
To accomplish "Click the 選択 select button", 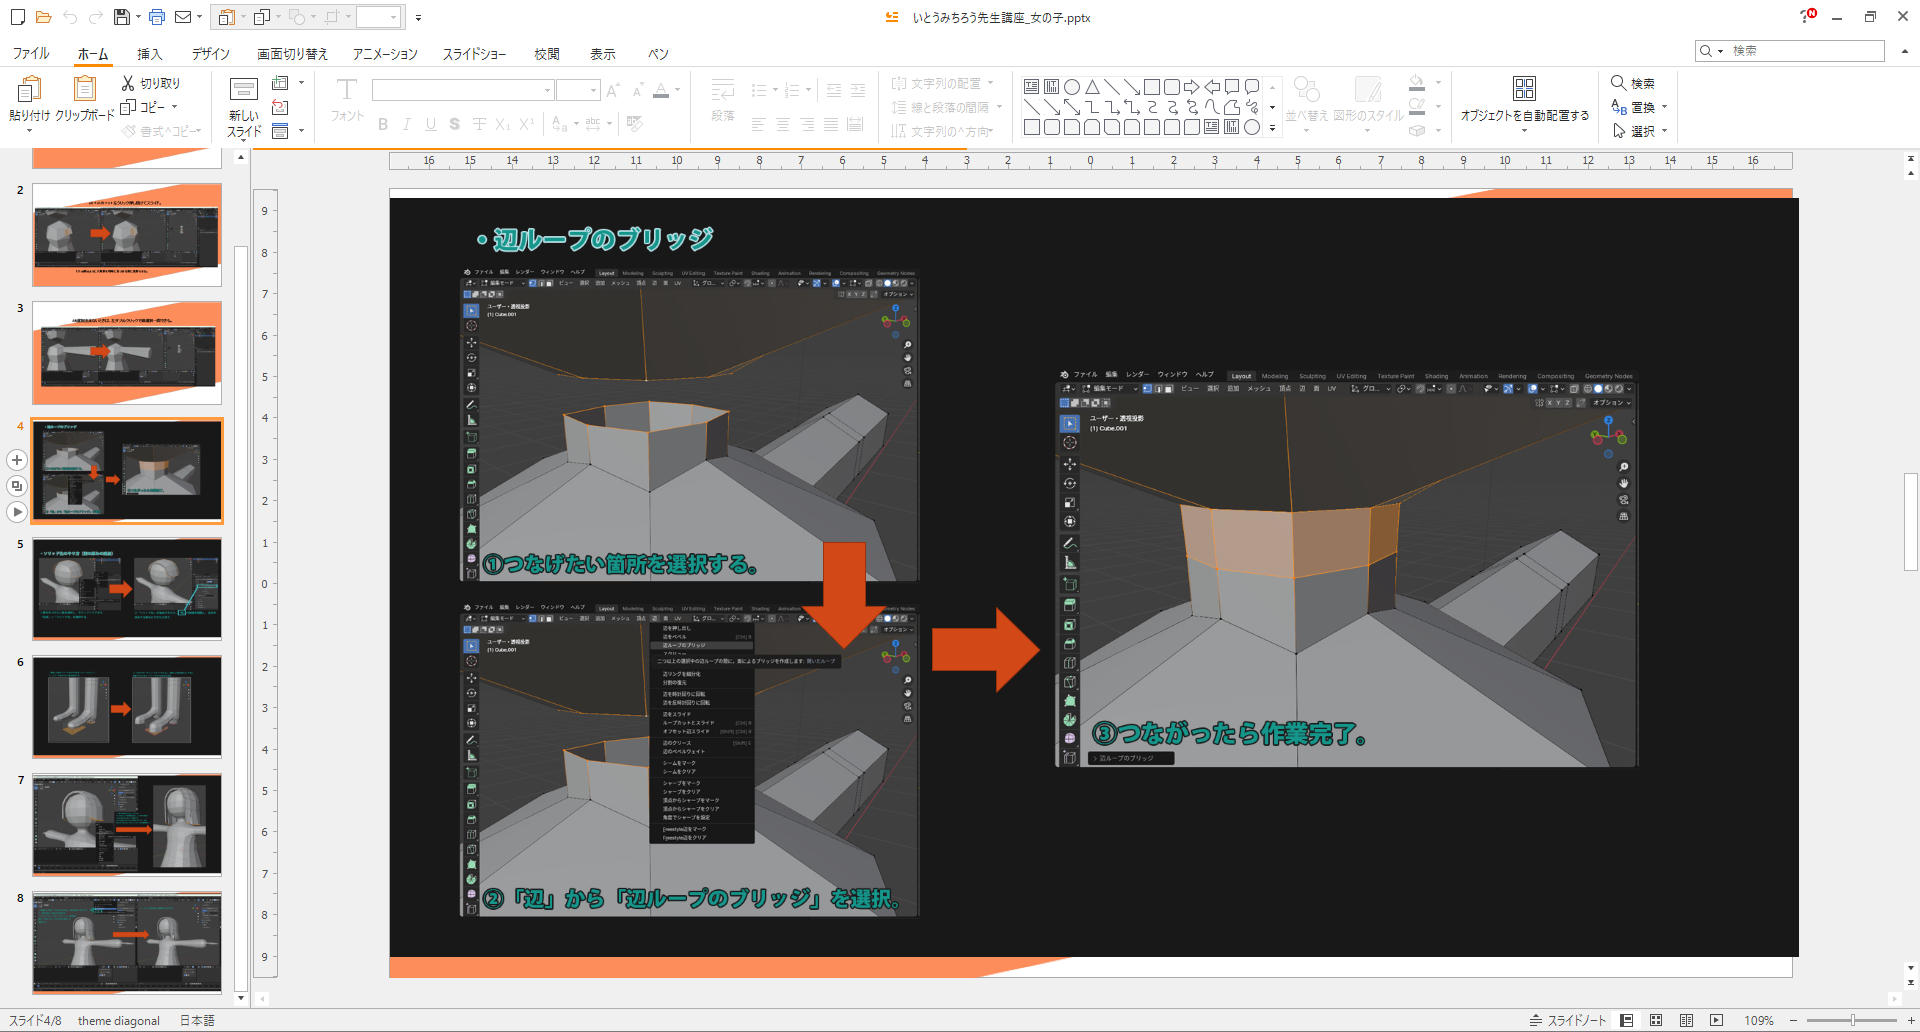I will coord(1633,131).
